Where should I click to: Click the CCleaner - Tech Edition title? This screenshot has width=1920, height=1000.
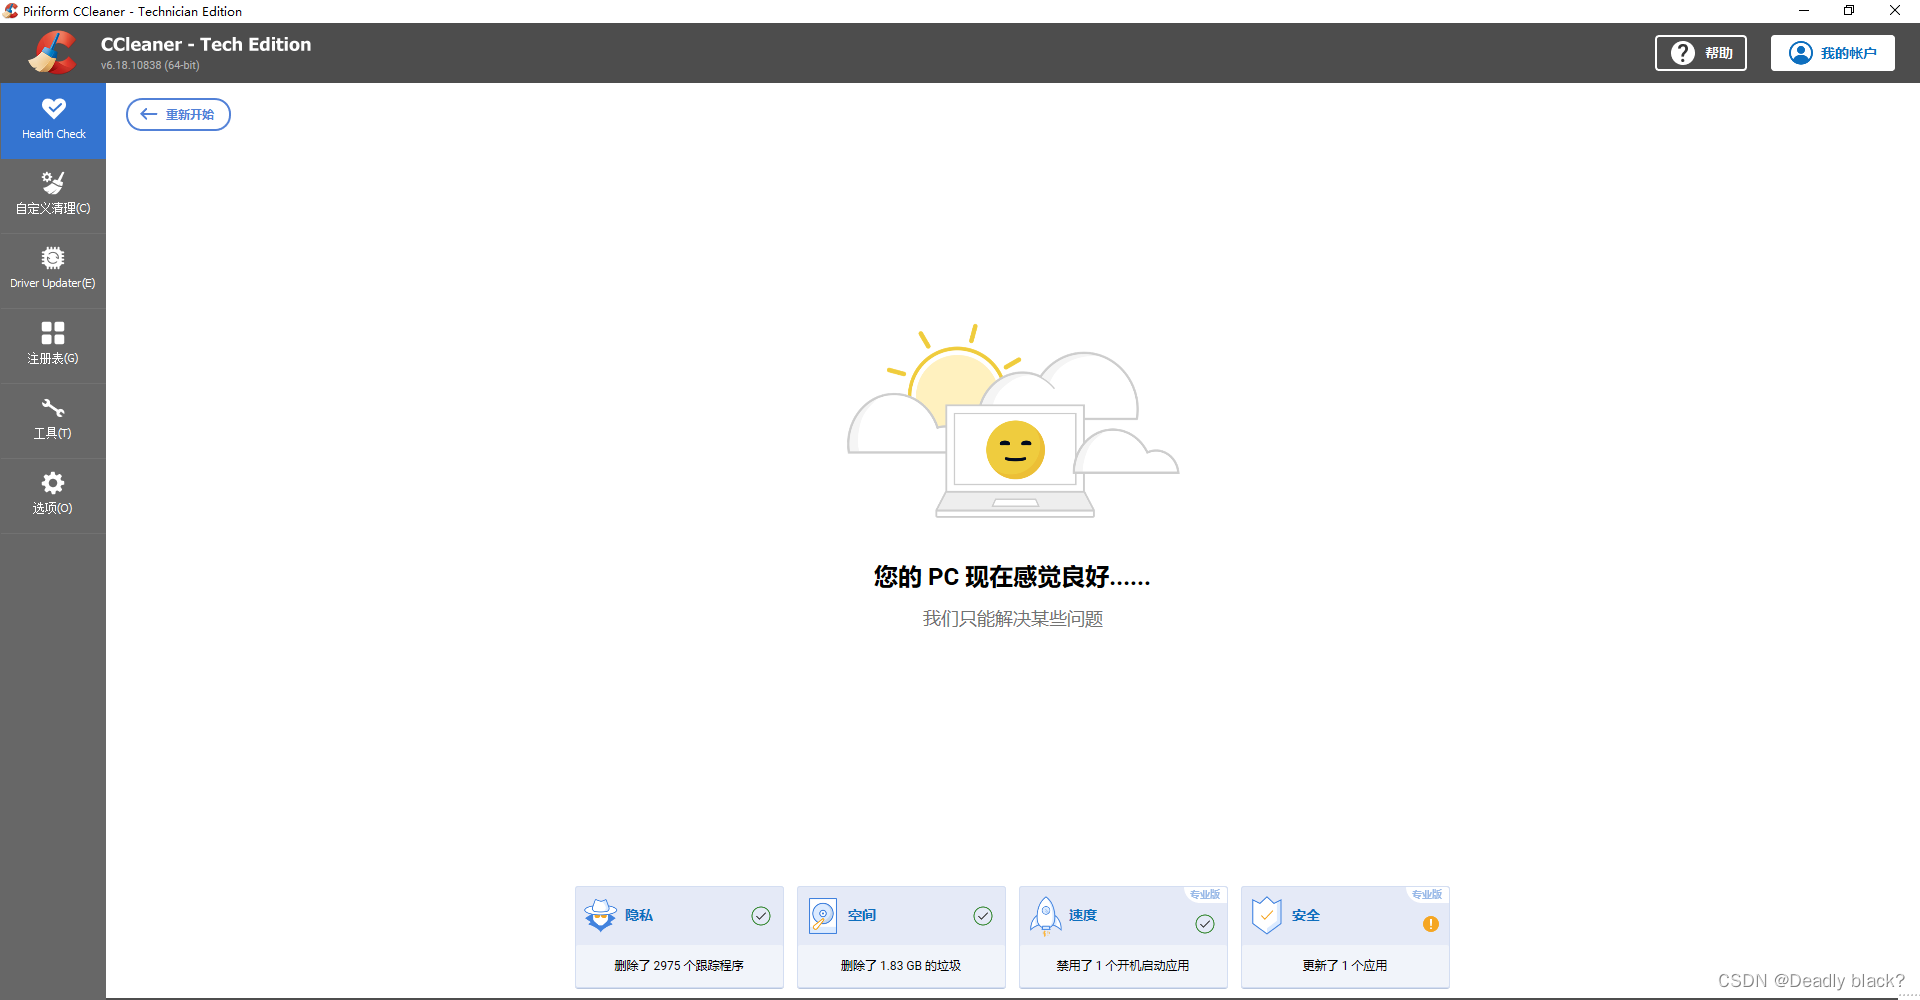pos(206,44)
